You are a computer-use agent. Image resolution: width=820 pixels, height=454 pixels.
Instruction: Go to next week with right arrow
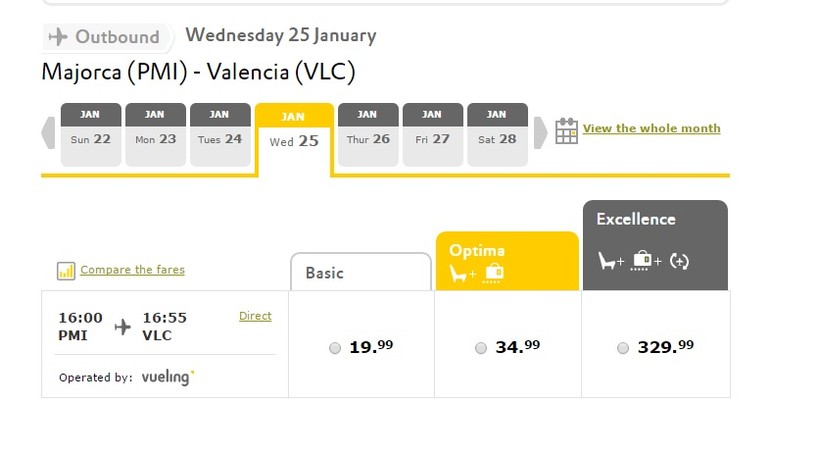(540, 132)
